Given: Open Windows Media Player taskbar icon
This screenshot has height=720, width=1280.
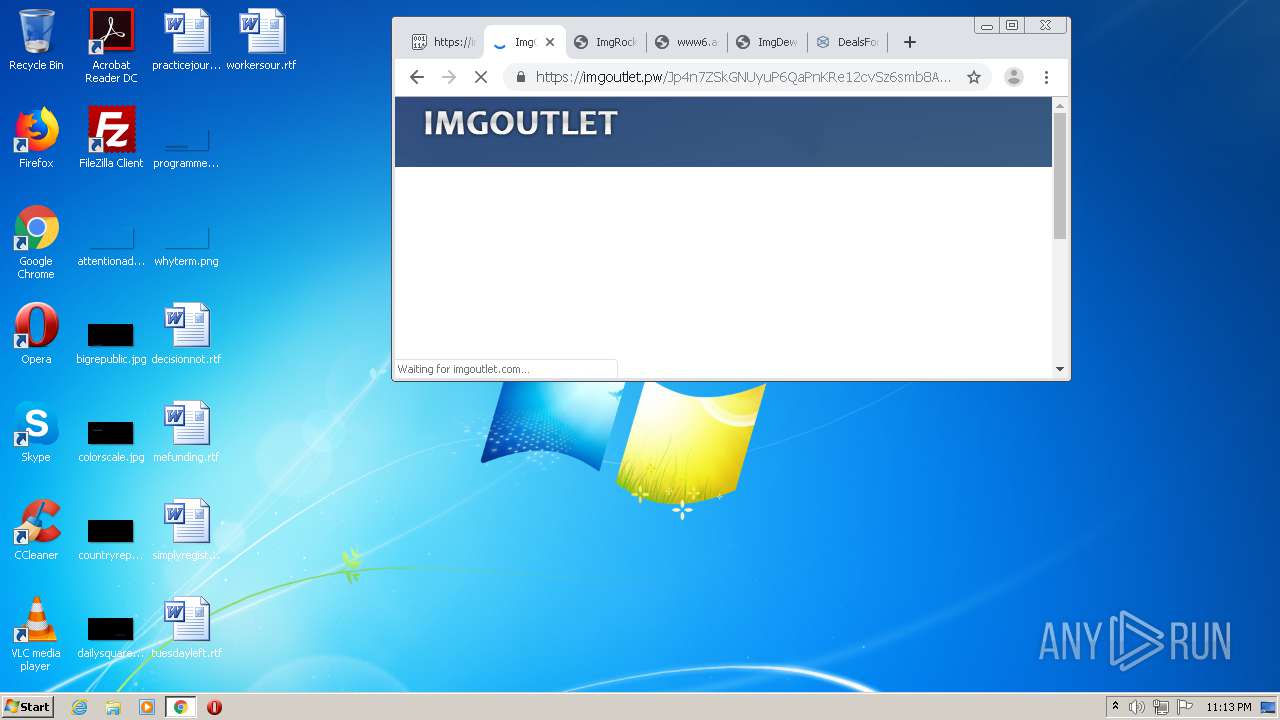Looking at the screenshot, I should tap(147, 707).
